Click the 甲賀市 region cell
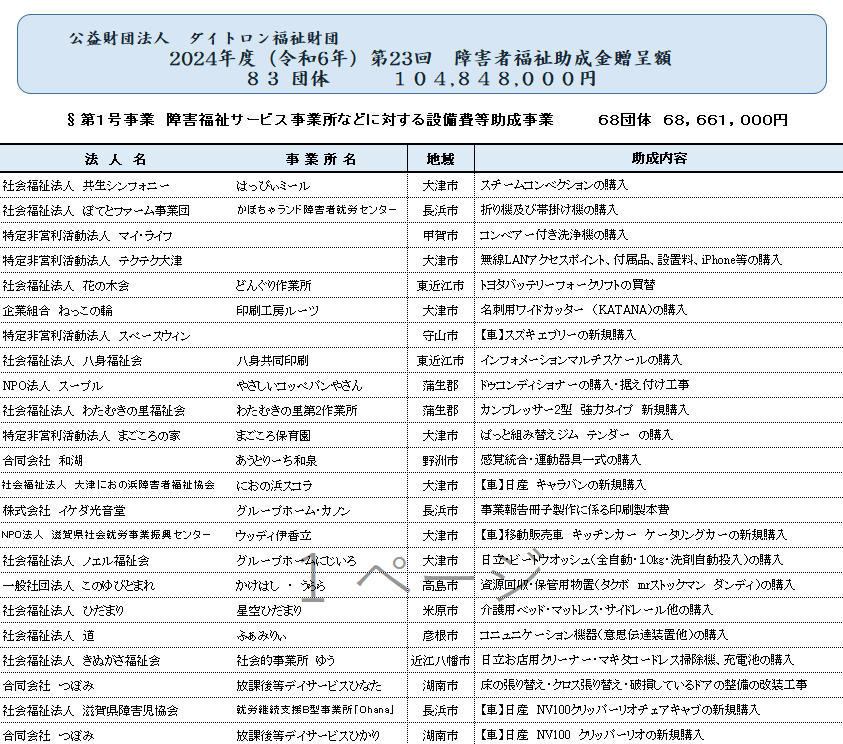The image size is (843, 744). [440, 235]
